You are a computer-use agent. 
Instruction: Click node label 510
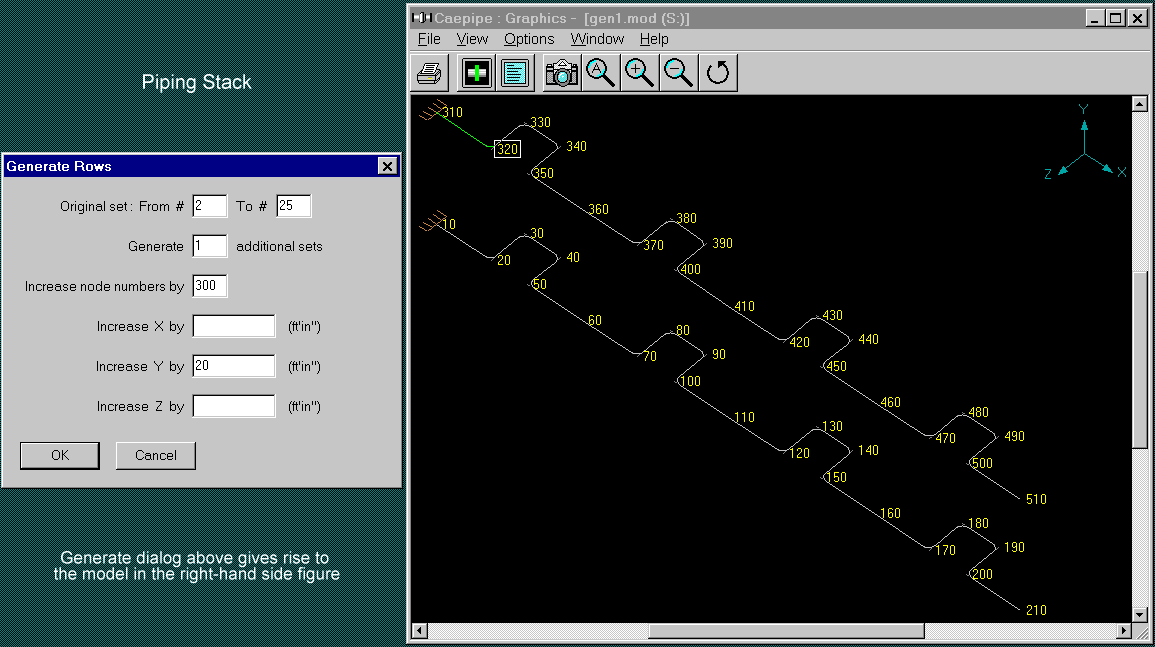click(x=1036, y=499)
